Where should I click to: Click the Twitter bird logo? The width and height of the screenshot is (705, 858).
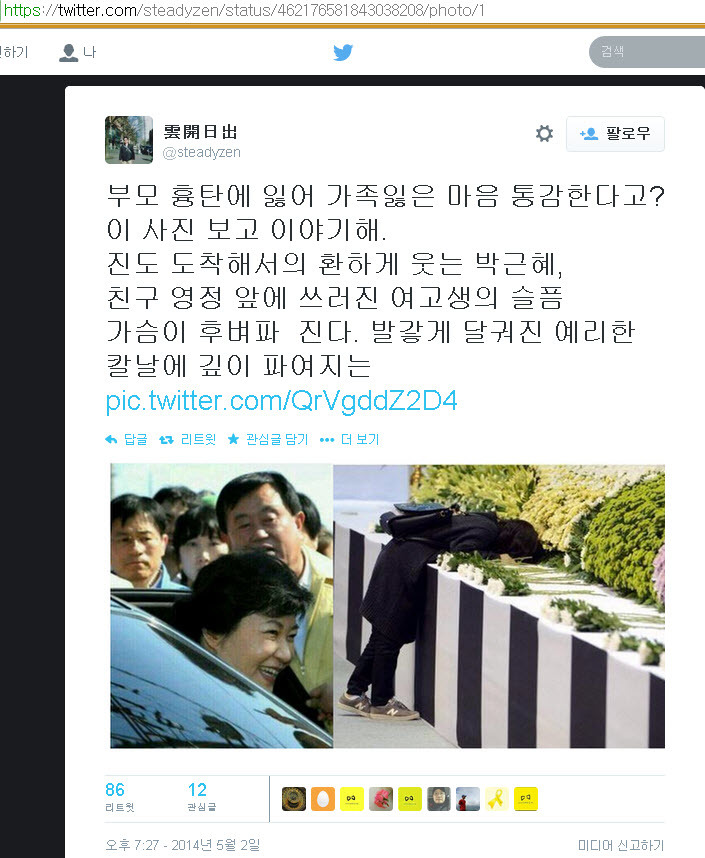tap(343, 53)
